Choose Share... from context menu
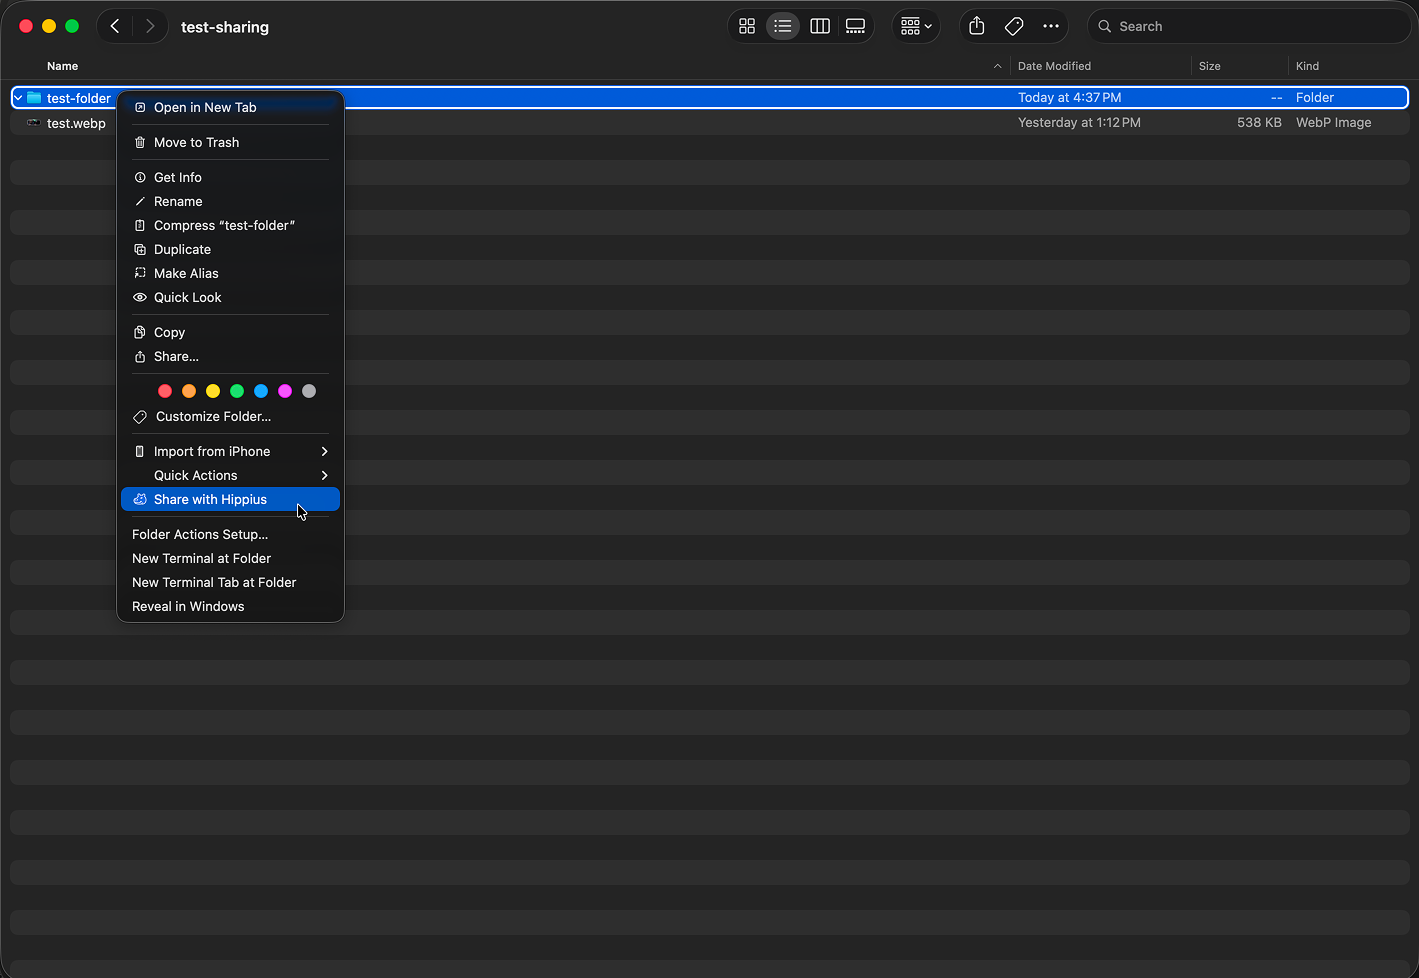1419x978 pixels. coord(230,356)
